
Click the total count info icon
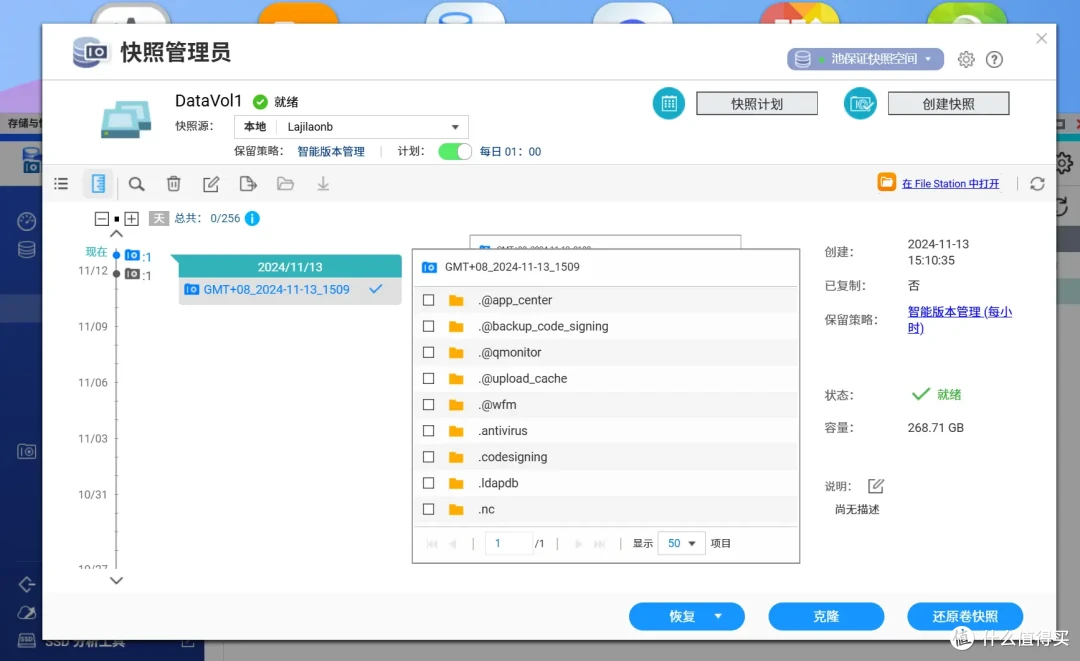point(252,218)
